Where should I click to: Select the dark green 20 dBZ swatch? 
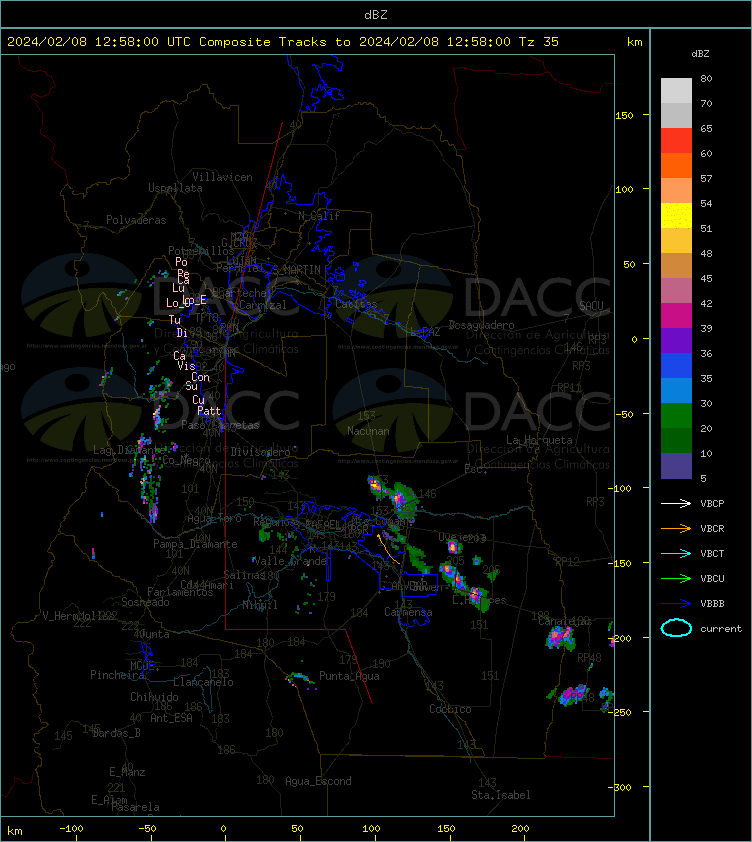676,440
